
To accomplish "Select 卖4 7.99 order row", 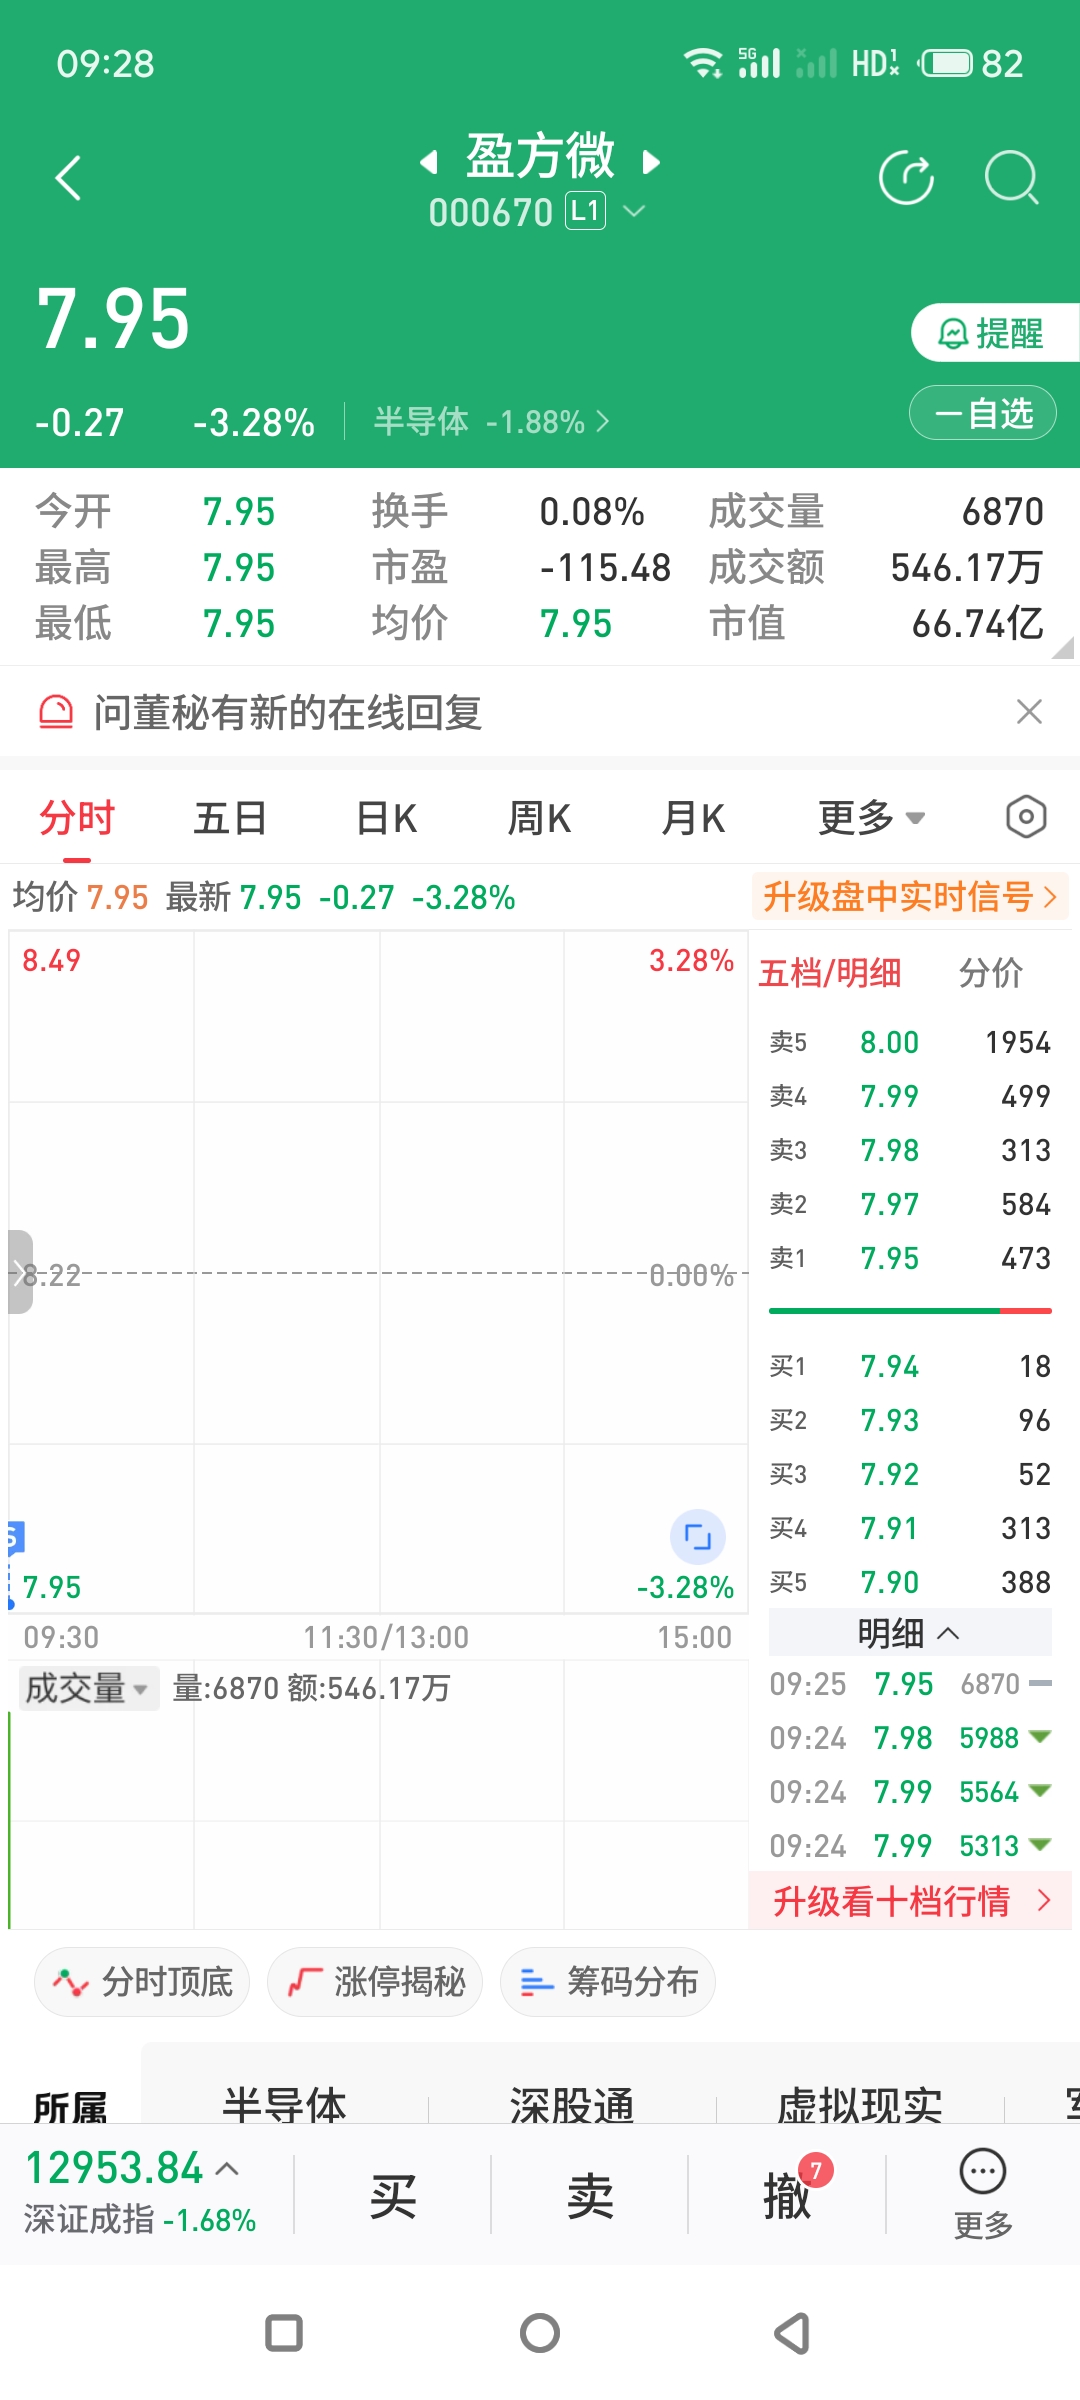I will (x=910, y=1096).
